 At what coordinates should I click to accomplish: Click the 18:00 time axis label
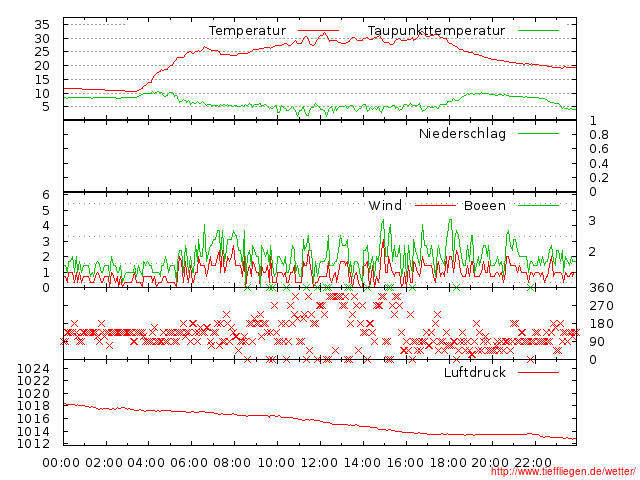tap(448, 463)
